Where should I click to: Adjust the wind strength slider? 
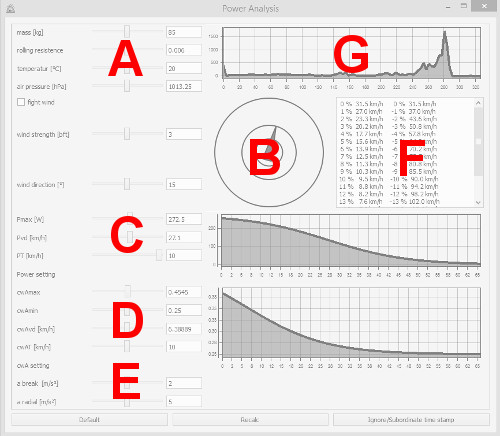(127, 134)
